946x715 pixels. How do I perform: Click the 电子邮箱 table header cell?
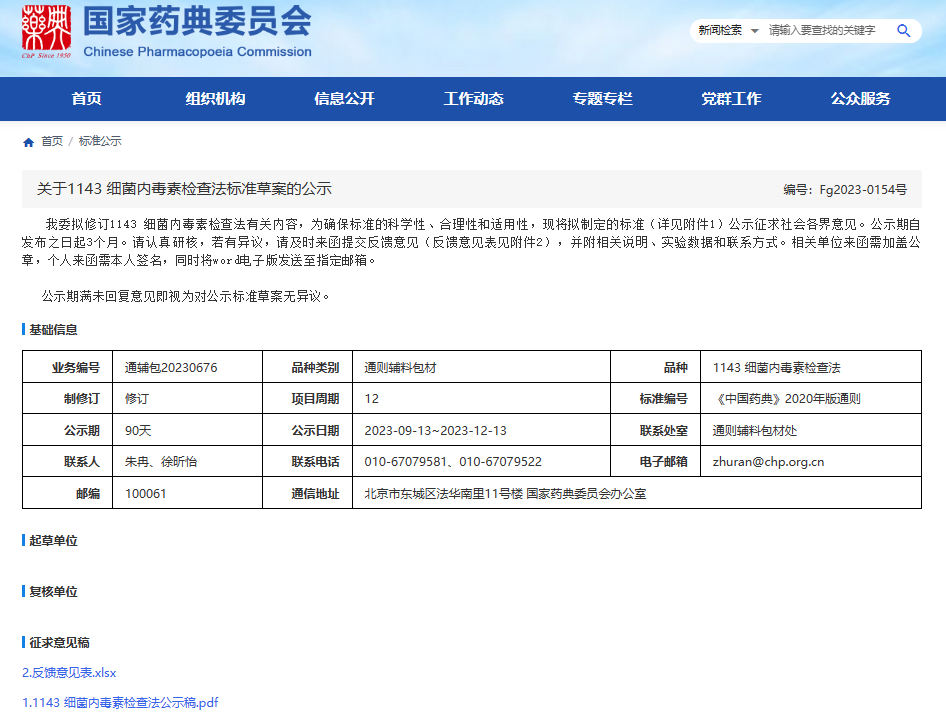[x=656, y=461]
